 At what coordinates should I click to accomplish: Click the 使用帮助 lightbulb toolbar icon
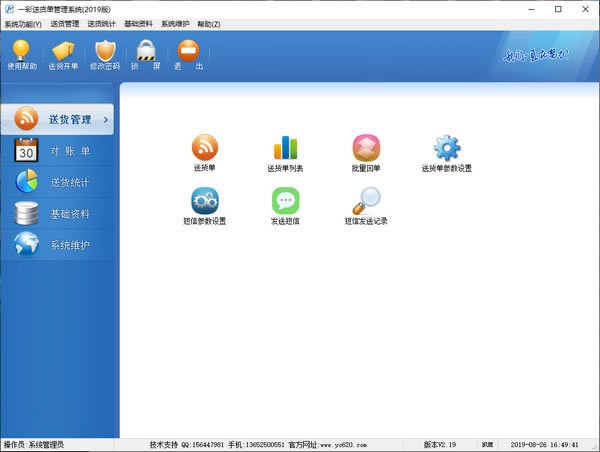(21, 52)
